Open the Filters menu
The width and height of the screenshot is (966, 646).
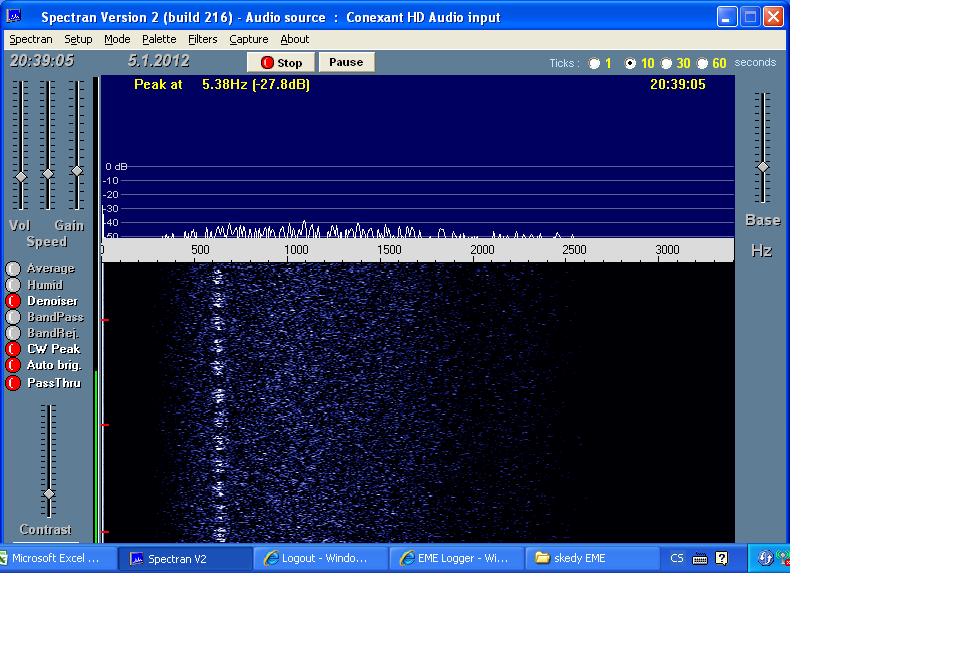(x=203, y=39)
